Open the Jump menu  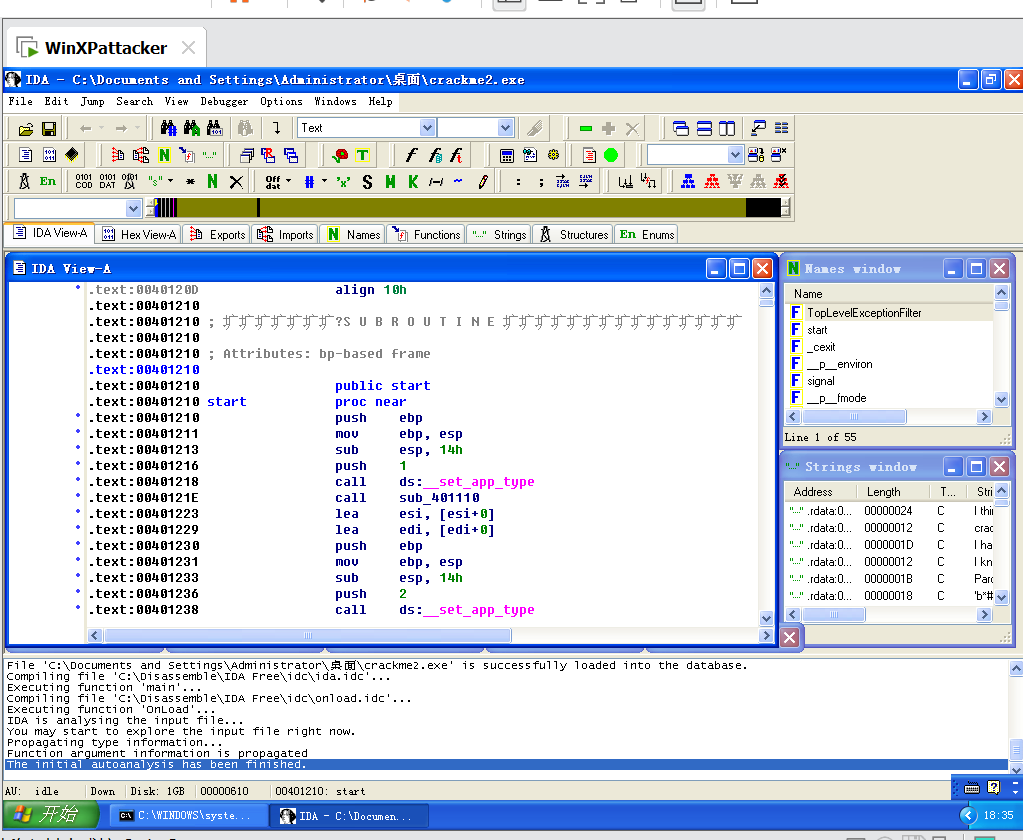click(x=92, y=101)
